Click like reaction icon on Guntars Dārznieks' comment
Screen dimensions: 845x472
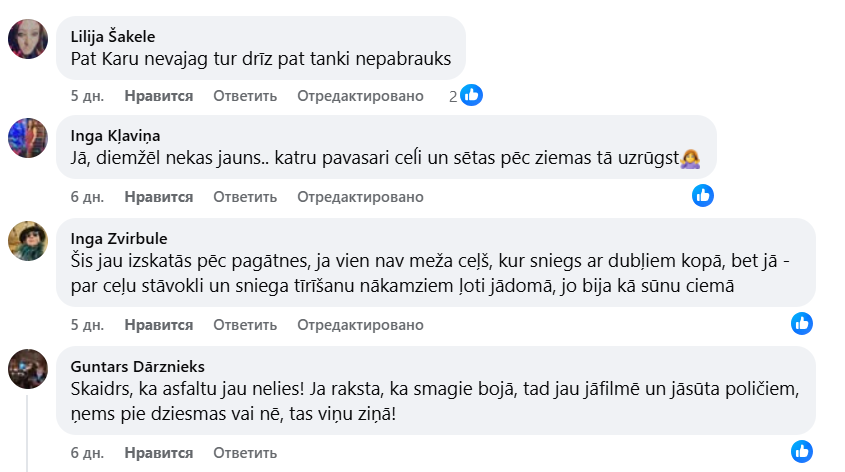[802, 450]
